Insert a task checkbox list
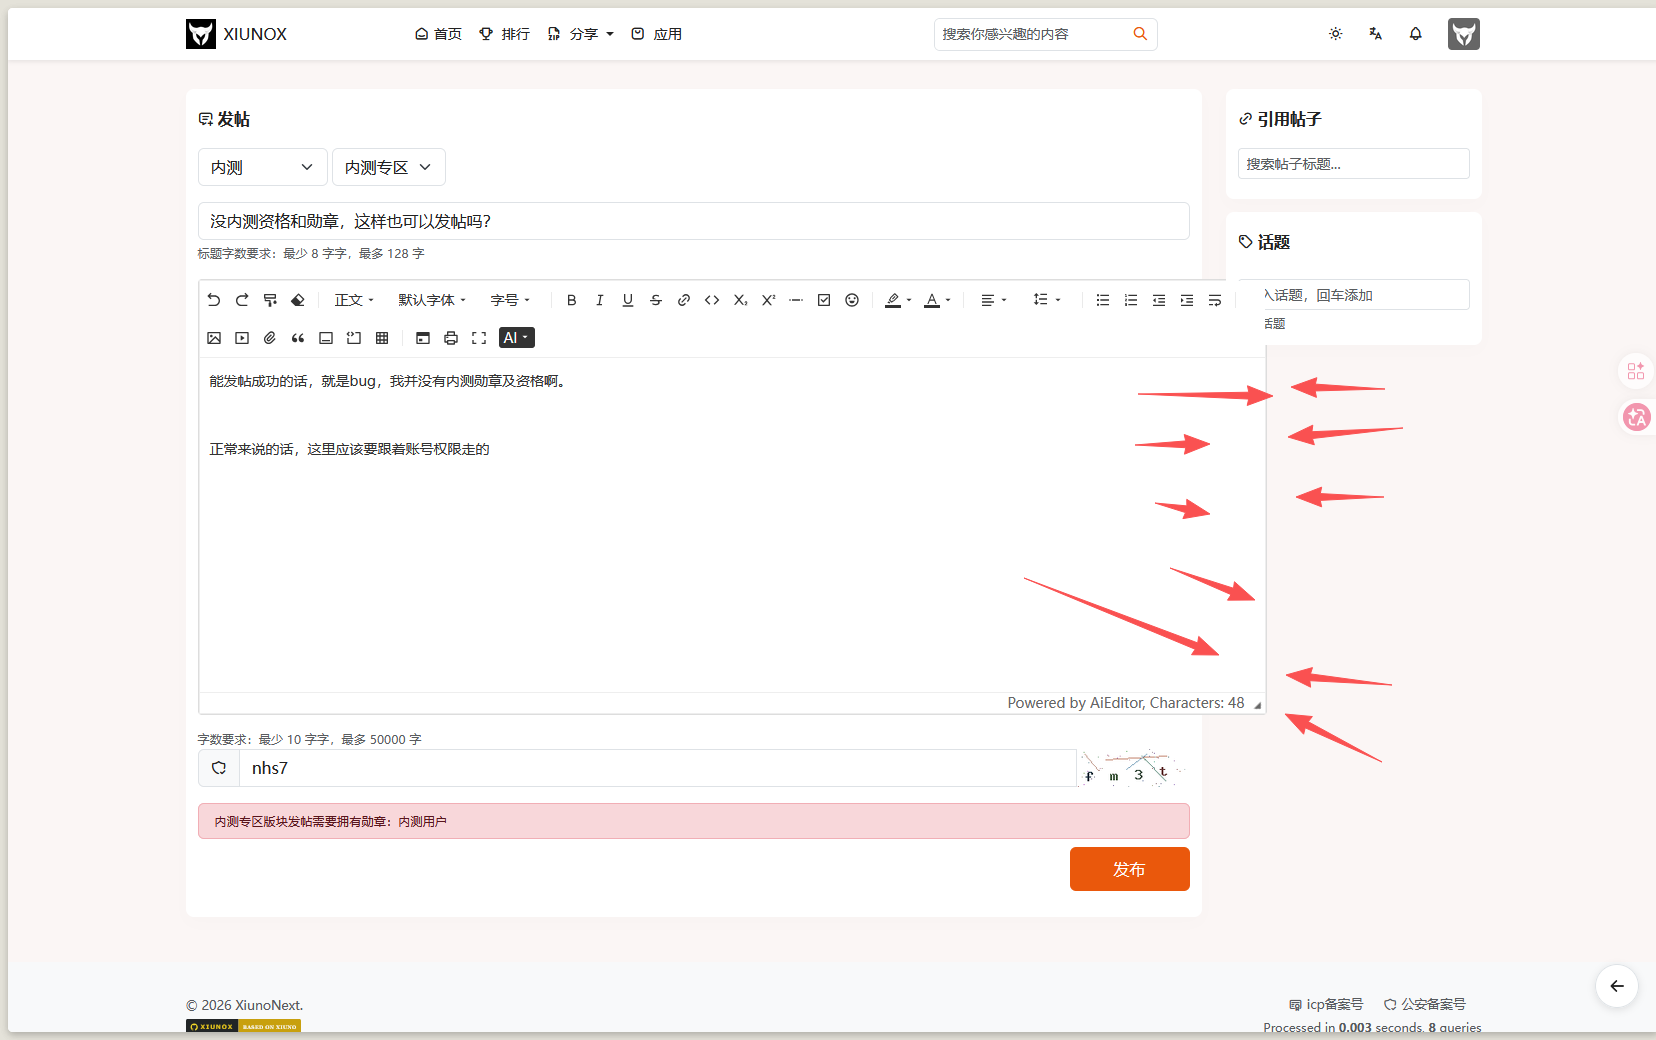Viewport: 1656px width, 1040px height. (x=824, y=300)
